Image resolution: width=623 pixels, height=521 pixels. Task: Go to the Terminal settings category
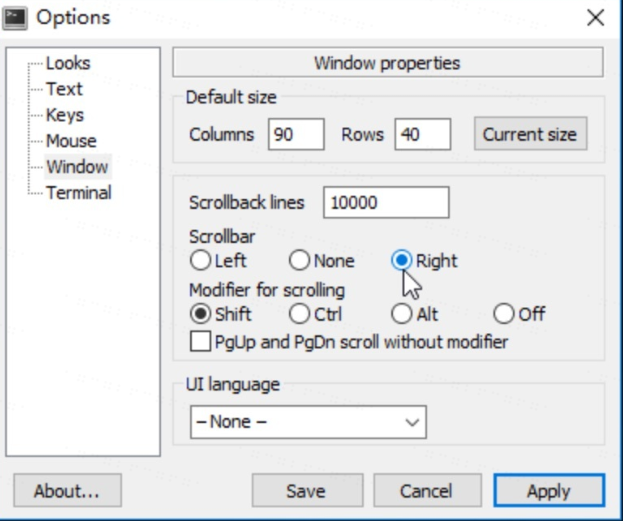click(79, 193)
